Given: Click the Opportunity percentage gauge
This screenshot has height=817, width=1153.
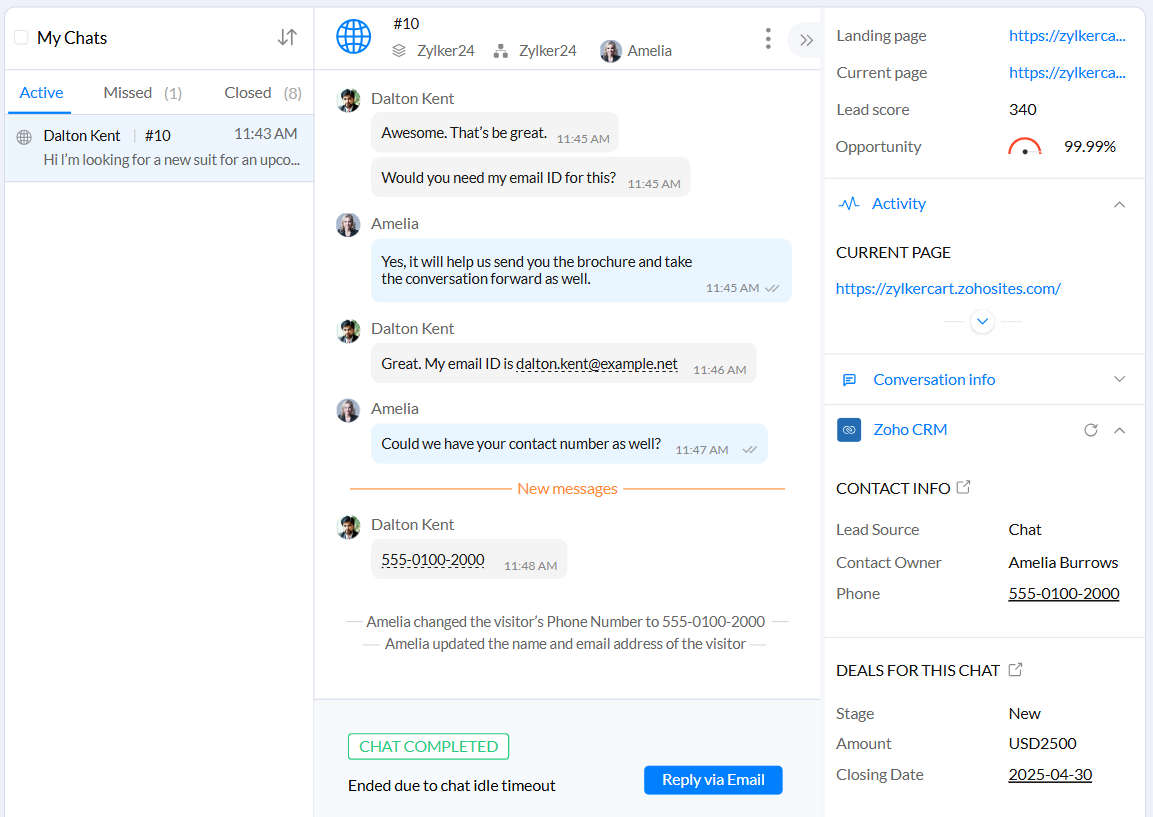Looking at the screenshot, I should pyautogui.click(x=1023, y=146).
